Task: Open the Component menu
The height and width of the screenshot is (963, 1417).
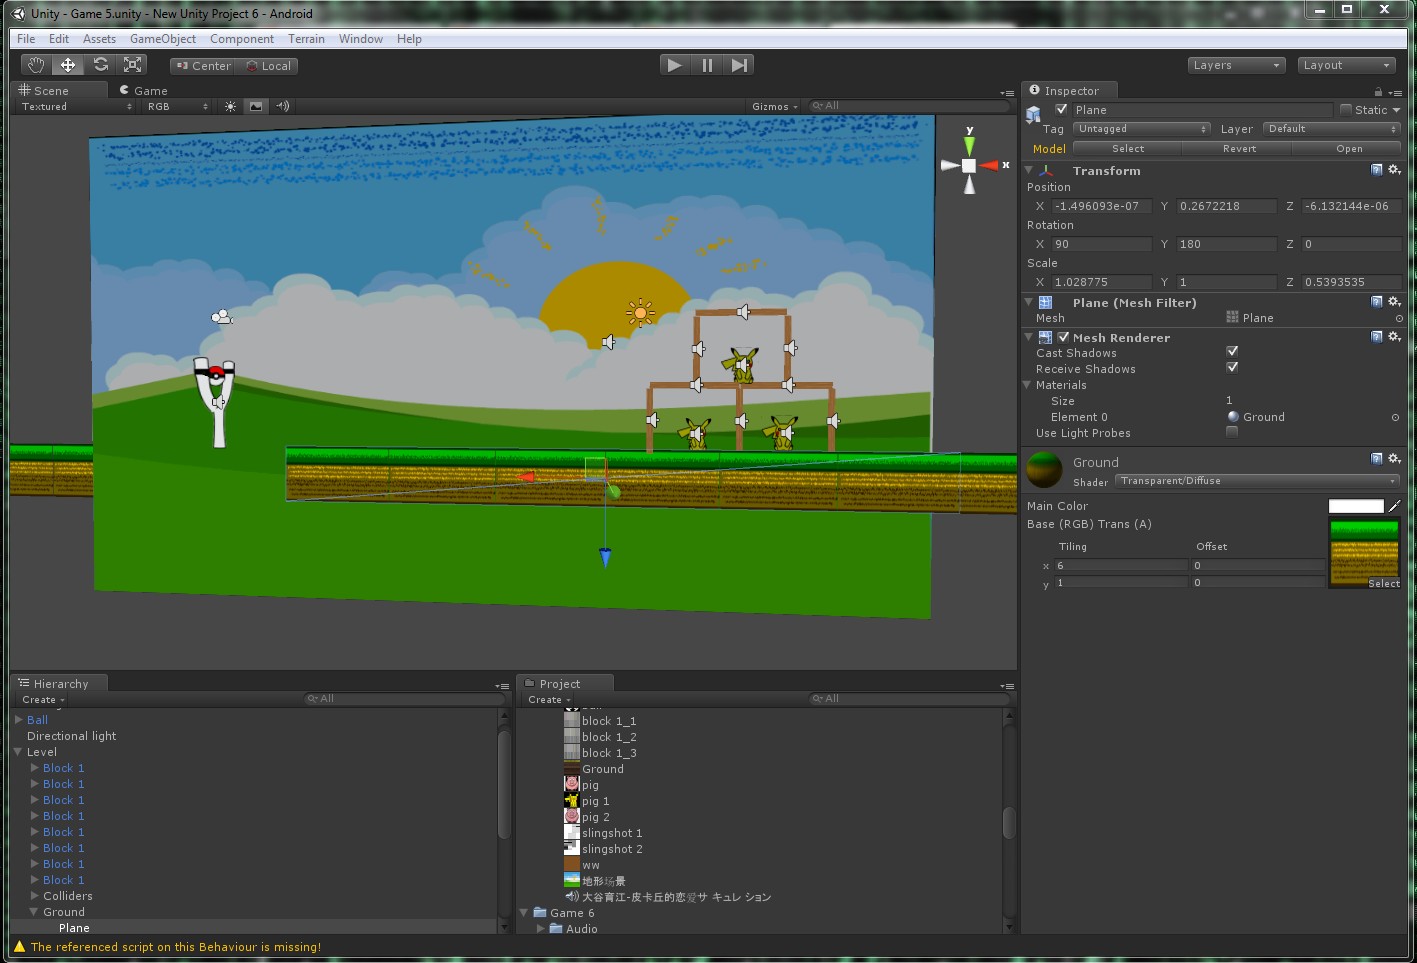Action: [x=242, y=39]
